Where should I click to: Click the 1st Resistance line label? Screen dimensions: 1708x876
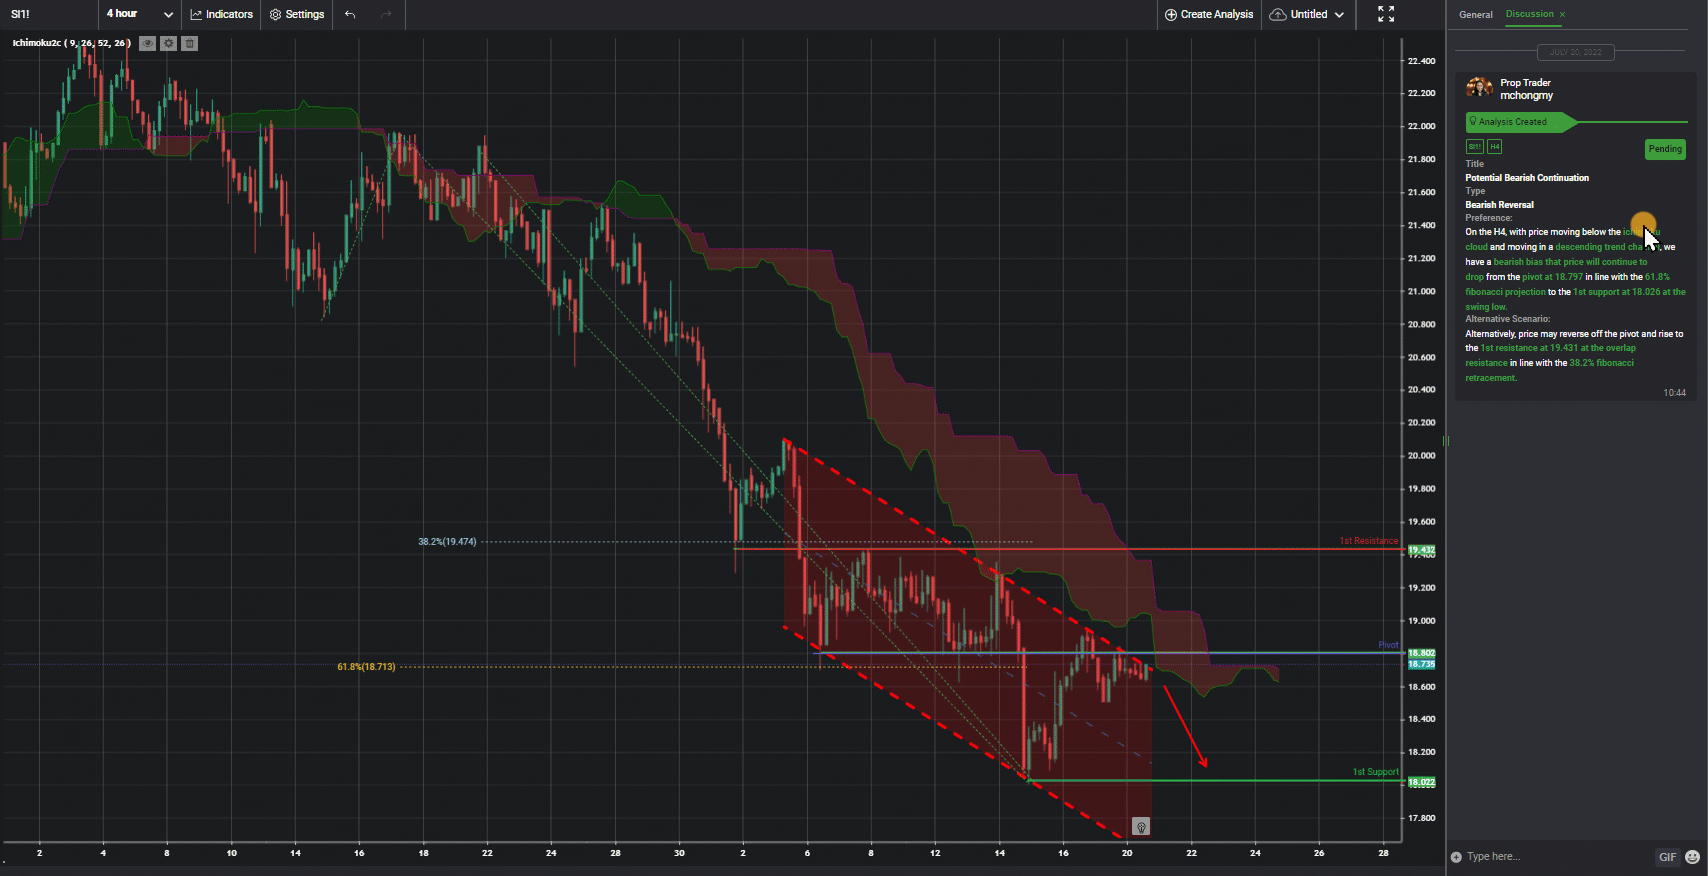[x=1369, y=541]
